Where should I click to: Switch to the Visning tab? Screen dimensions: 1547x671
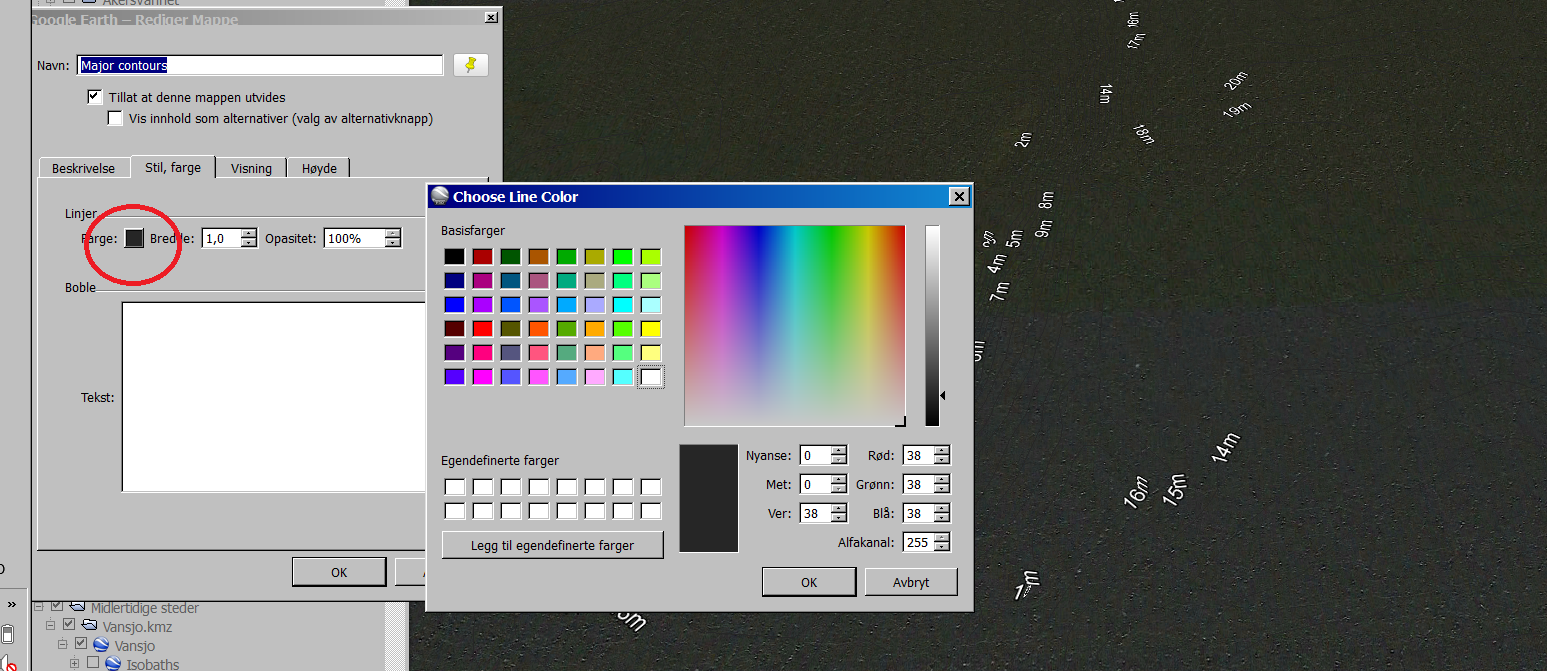click(251, 168)
